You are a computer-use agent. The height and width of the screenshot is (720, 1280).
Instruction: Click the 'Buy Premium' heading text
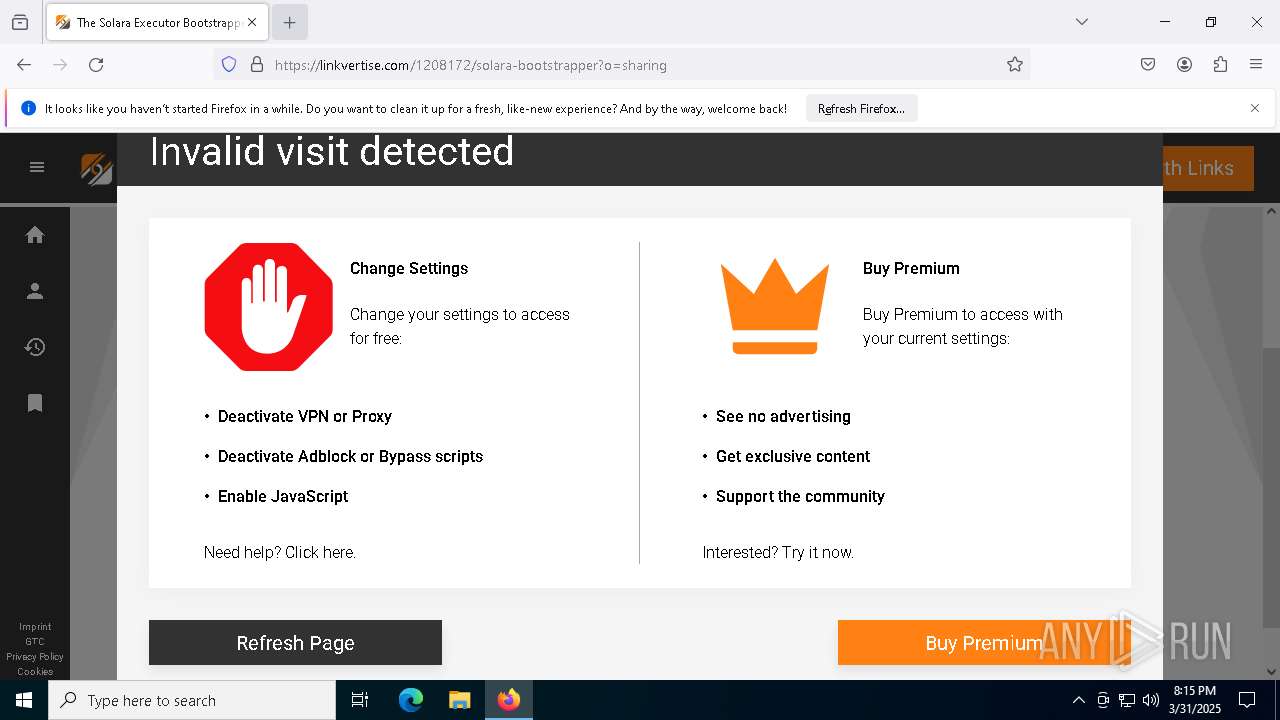tap(911, 268)
